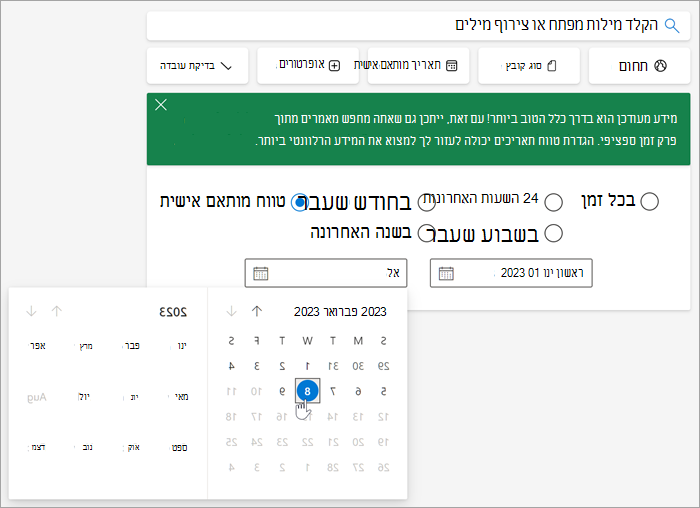The width and height of the screenshot is (700, 508).
Task: Choose month אוק in the month picker
Action: [x=133, y=447]
